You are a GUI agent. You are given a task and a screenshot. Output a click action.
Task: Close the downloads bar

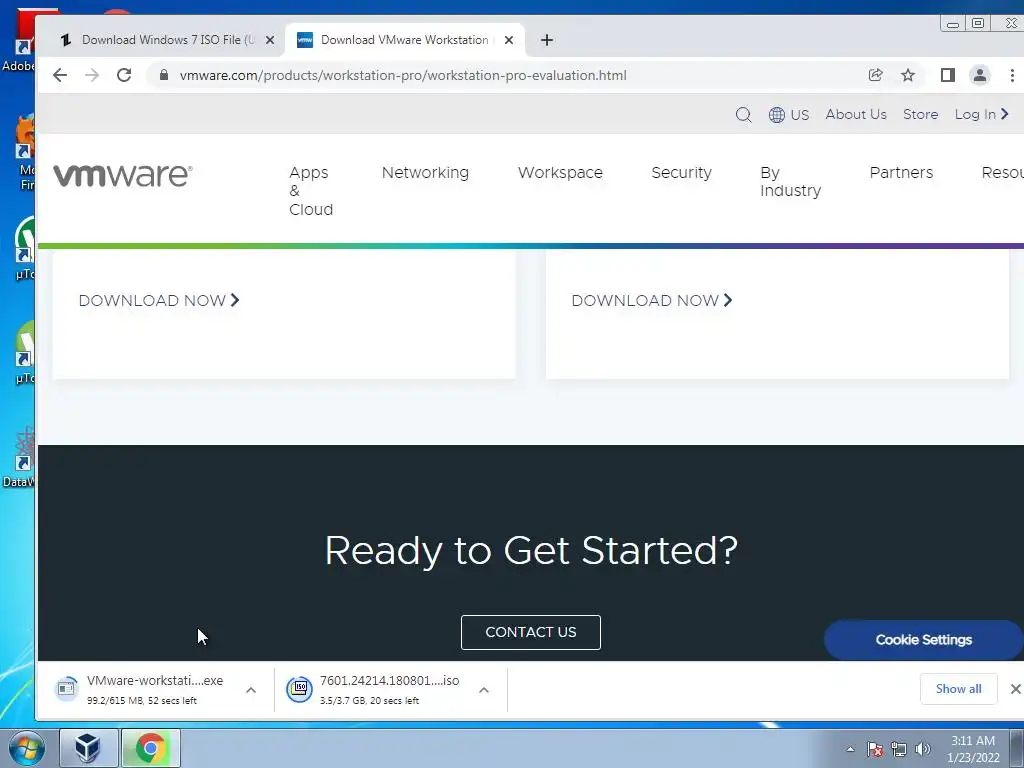click(1016, 689)
